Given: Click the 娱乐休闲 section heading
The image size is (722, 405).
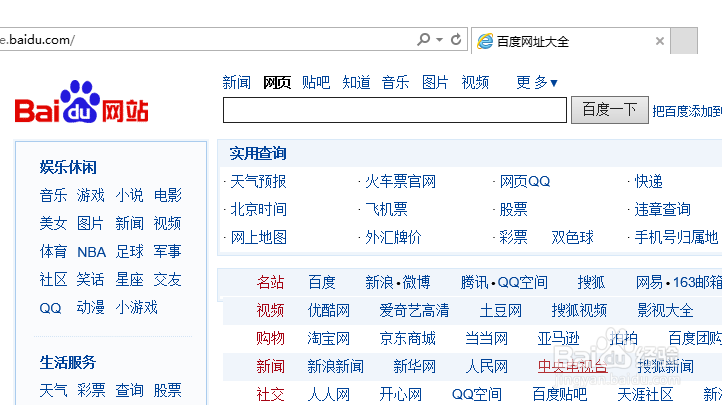Looking at the screenshot, I should [x=68, y=168].
